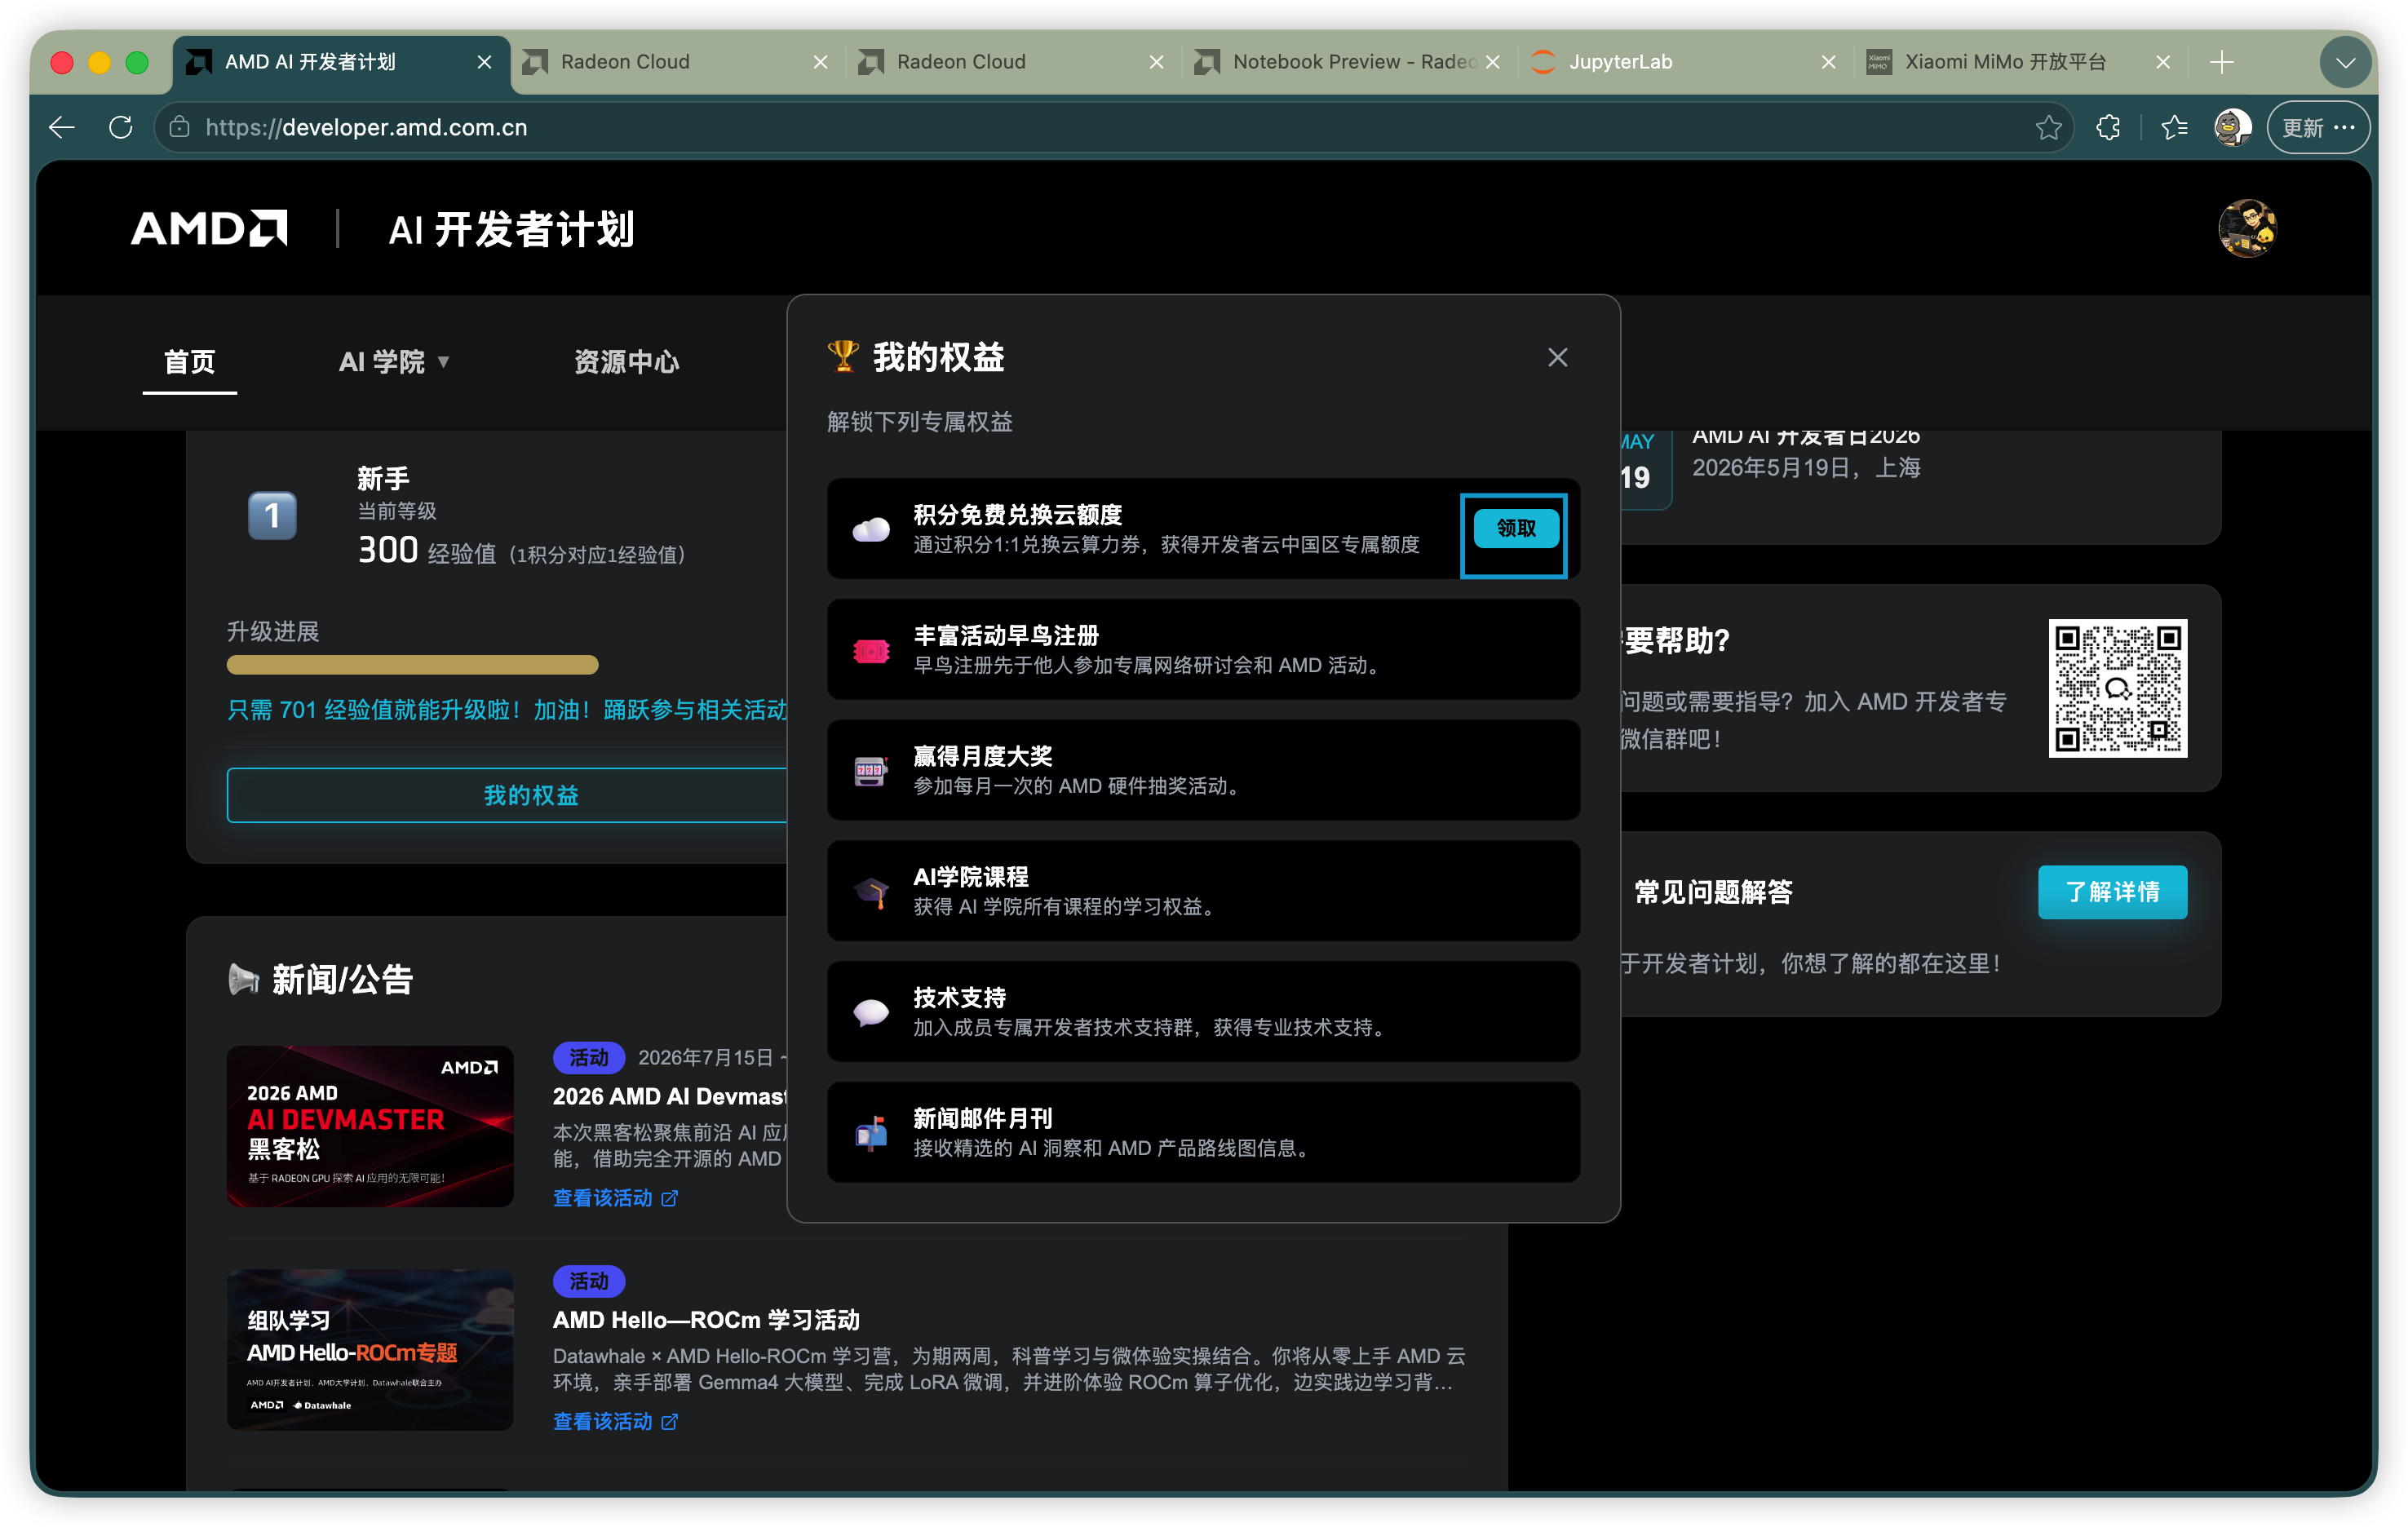Click the 活动 tag on Hello—ROCm item
2408x1527 pixels.
[x=589, y=1281]
